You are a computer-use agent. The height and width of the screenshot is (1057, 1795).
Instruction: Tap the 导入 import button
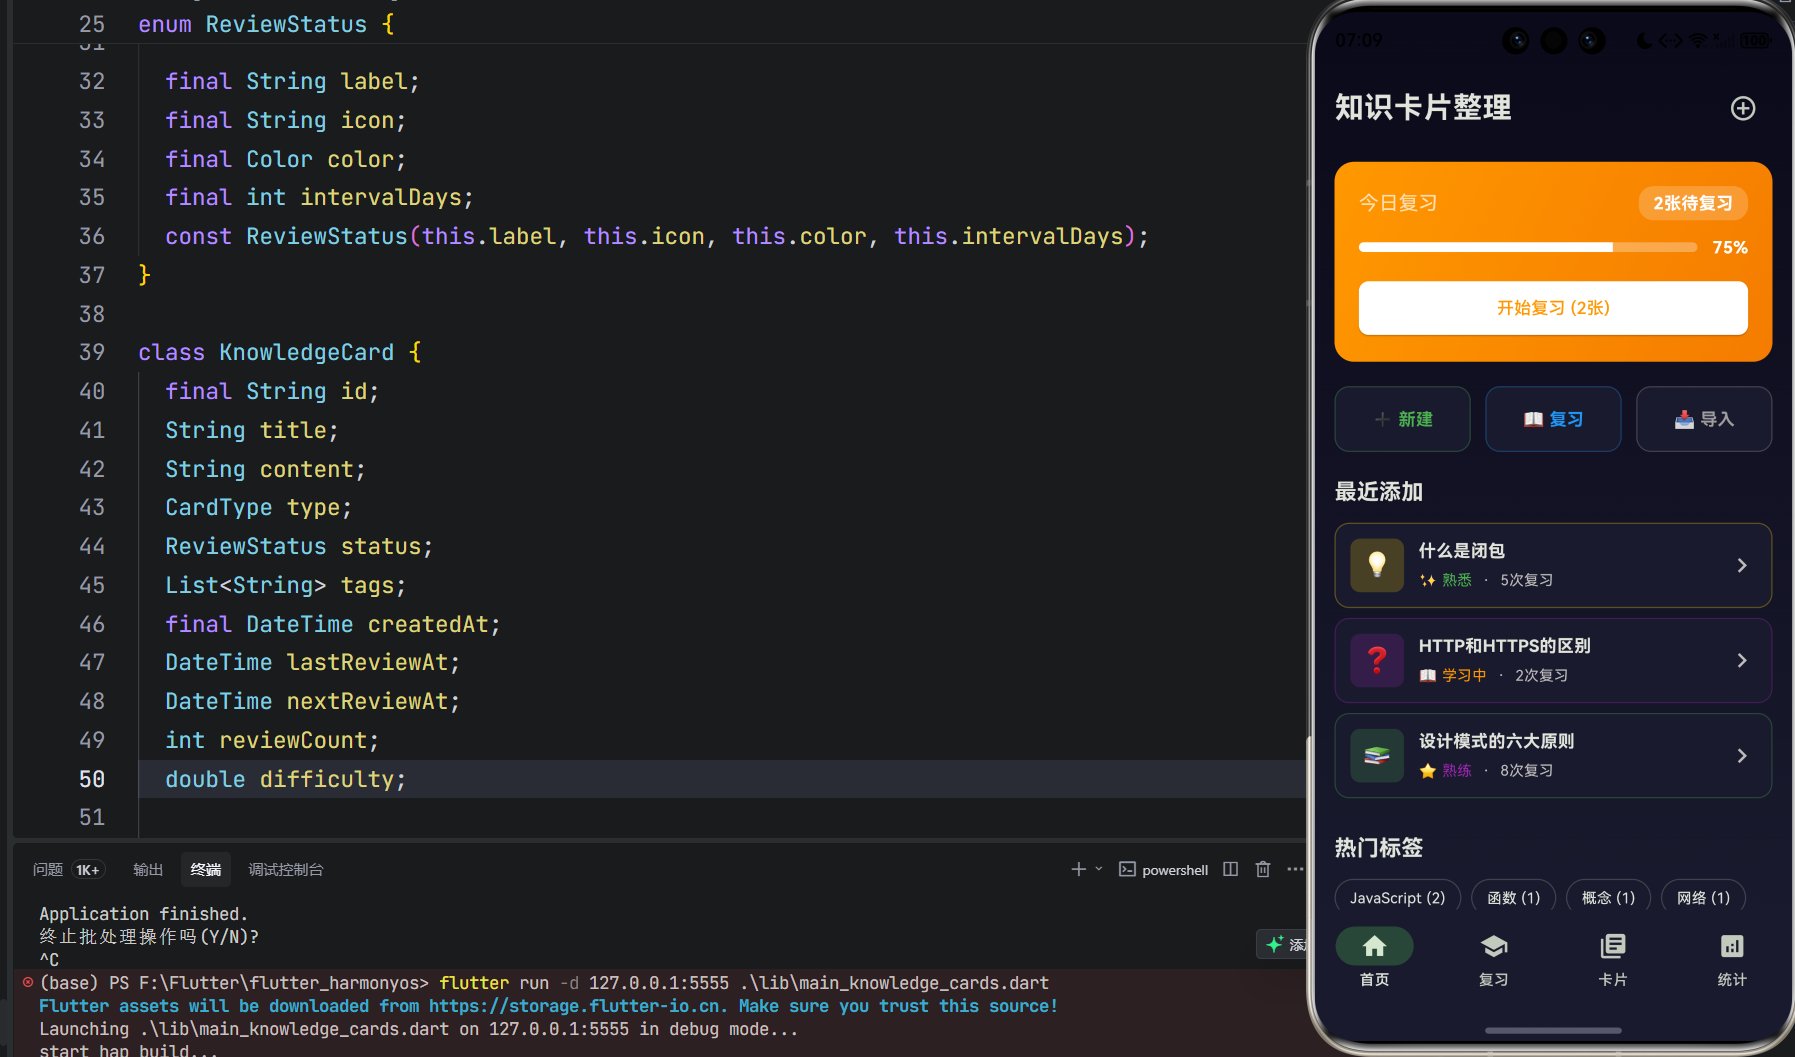click(1704, 419)
